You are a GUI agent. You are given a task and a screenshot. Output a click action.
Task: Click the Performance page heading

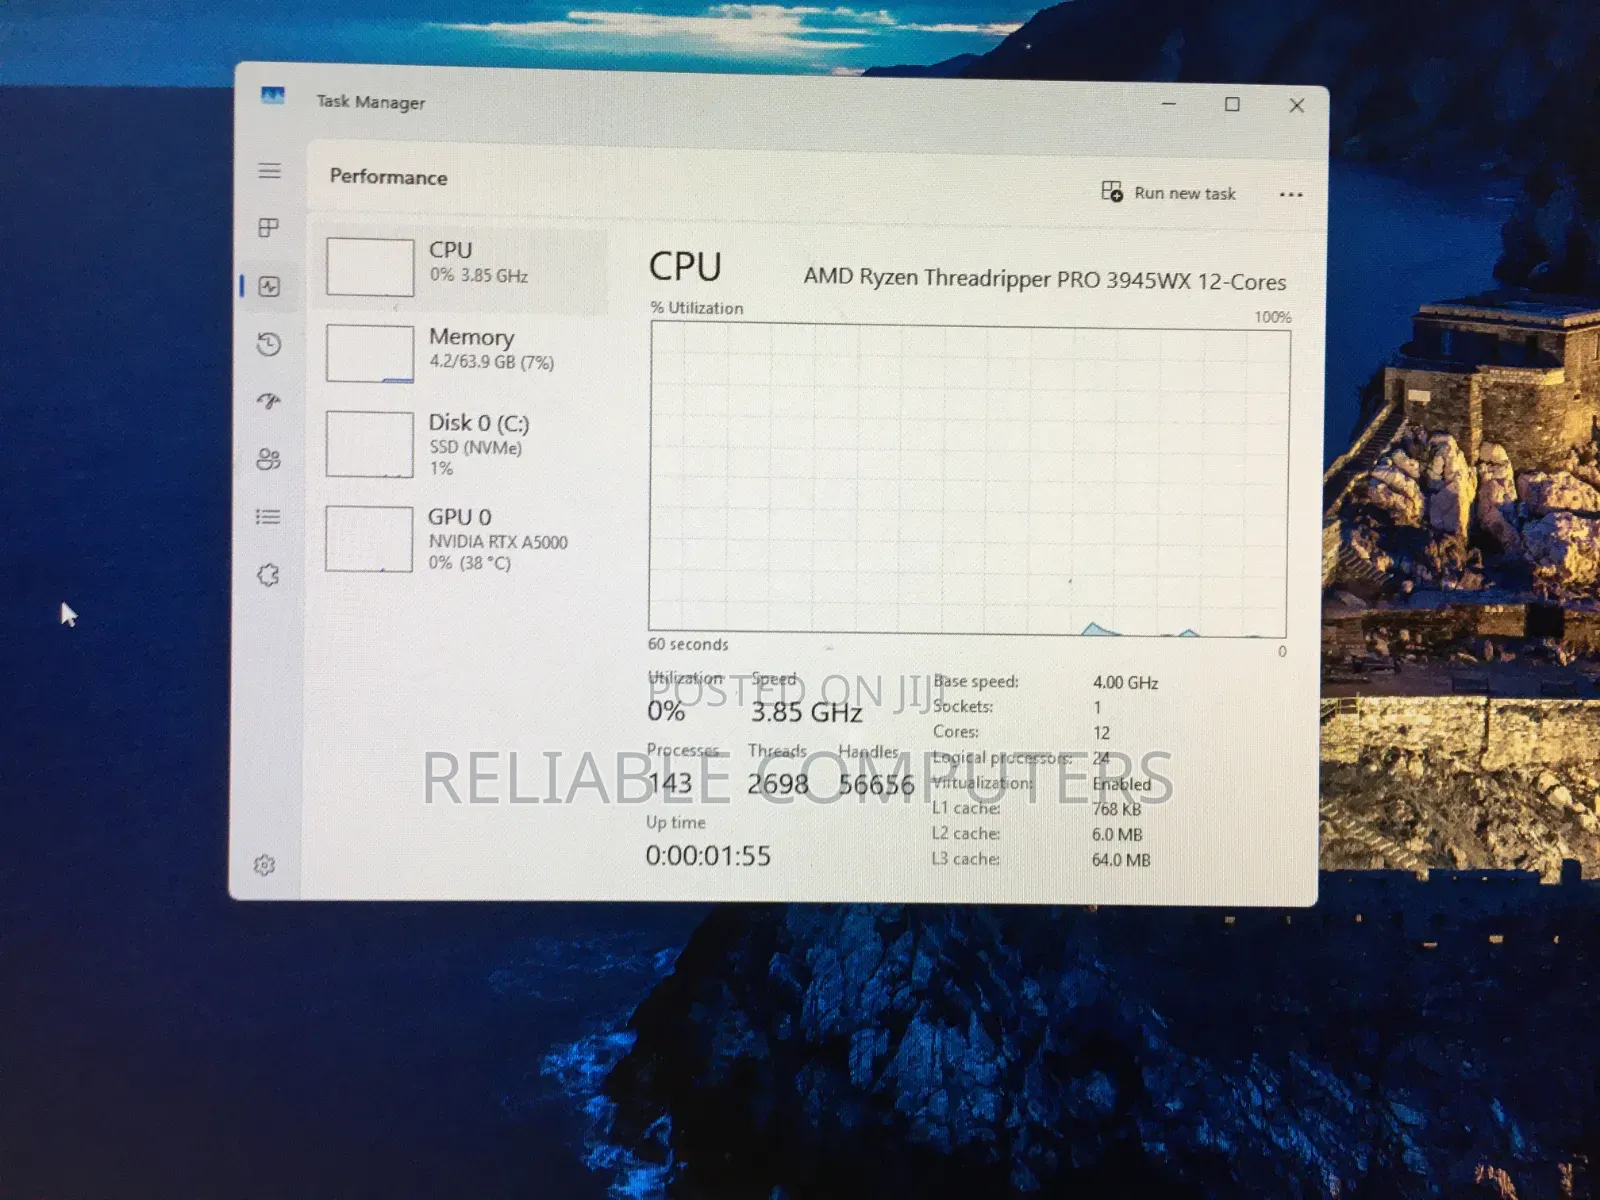coord(389,177)
